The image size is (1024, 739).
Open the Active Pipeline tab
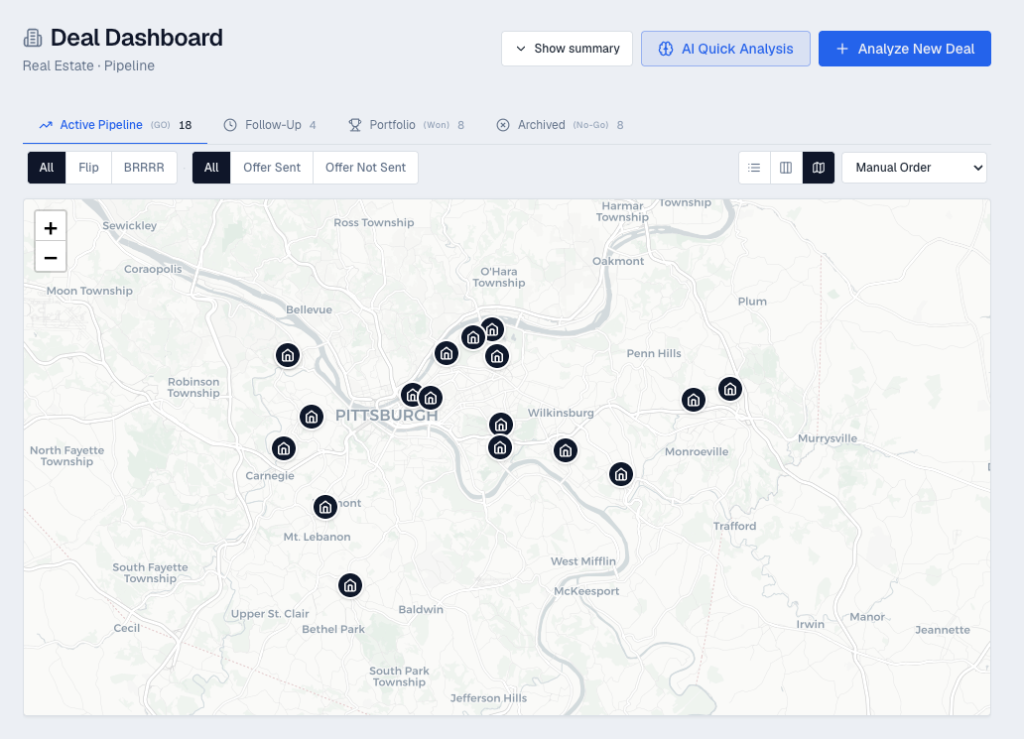pyautogui.click(x=115, y=125)
